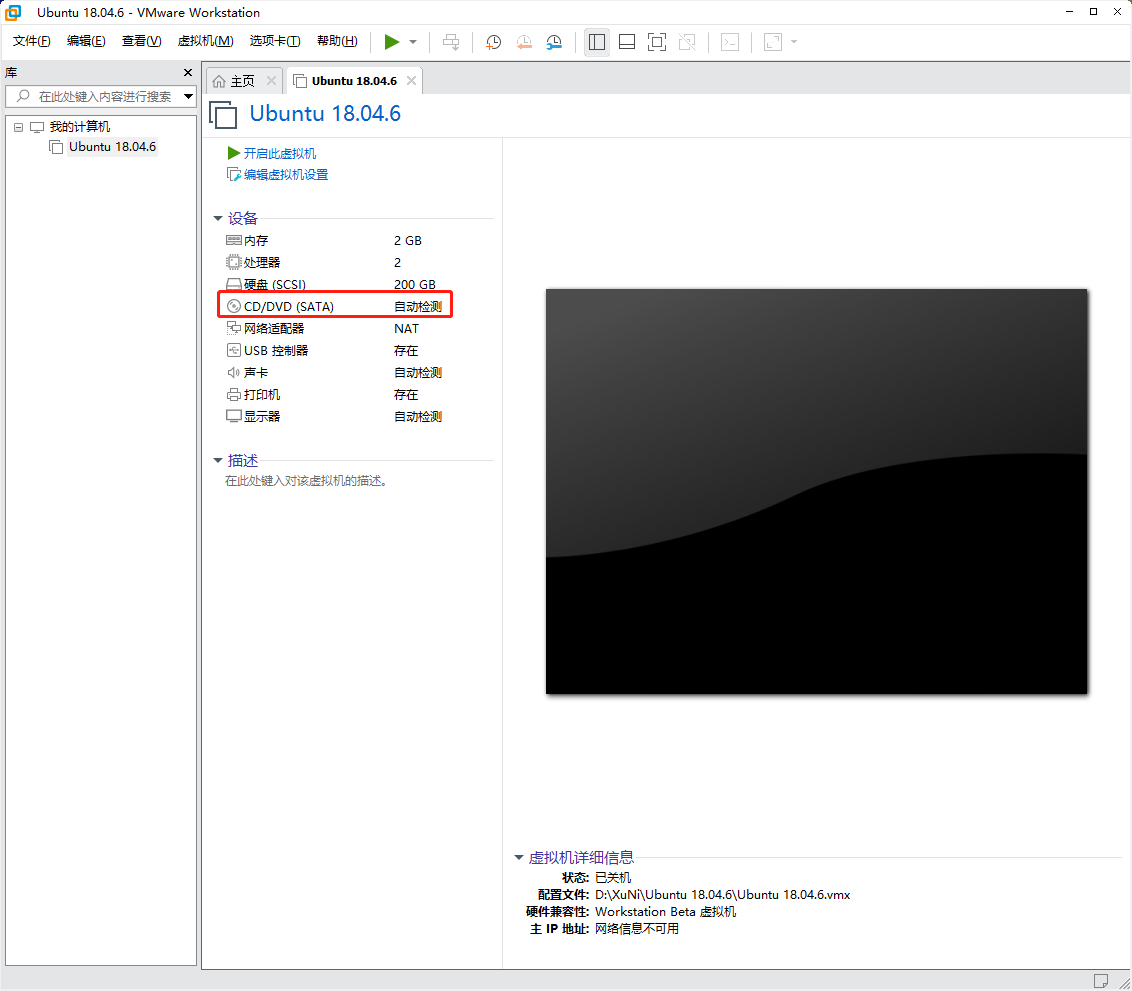The width and height of the screenshot is (1132, 991).
Task: Select 我的计算机 in the library tree
Action: 79,126
